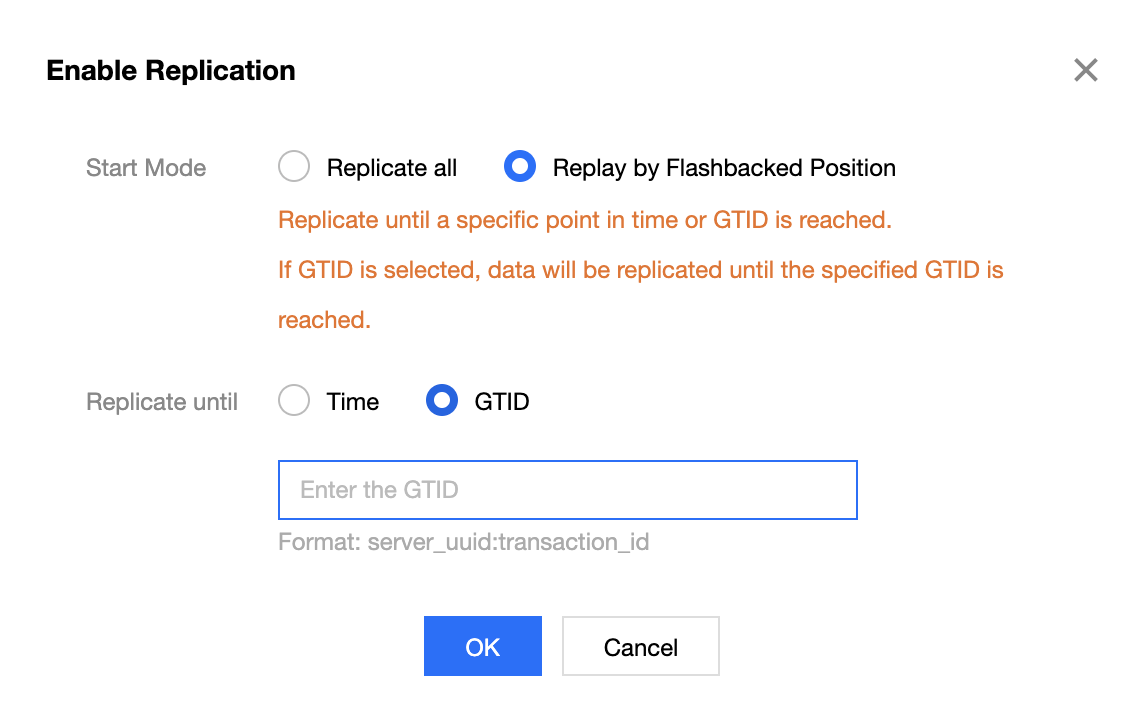Click the "Replicate all" option label text
Viewport: 1144px width, 722px height.
click(x=391, y=168)
